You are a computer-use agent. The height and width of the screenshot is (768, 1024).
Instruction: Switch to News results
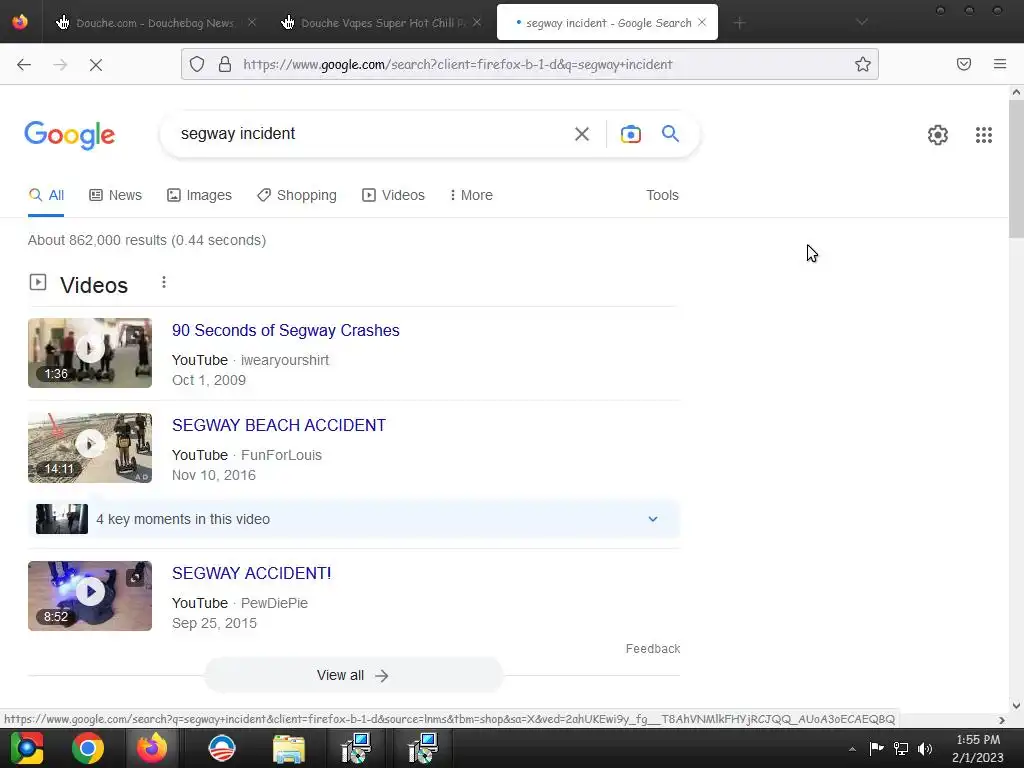pos(116,195)
